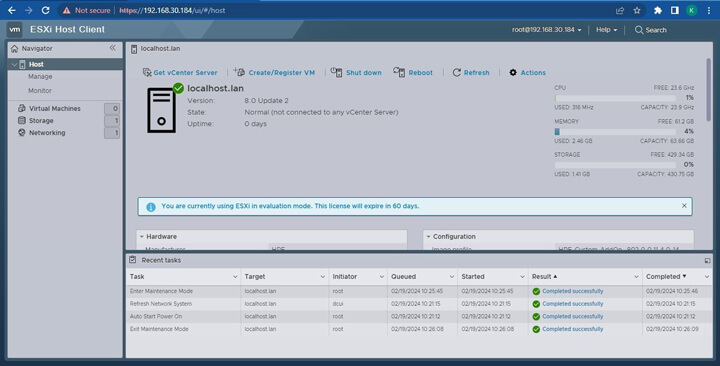Click the Refresh circular arrow icon
Viewport: 720px width, 366px height.
tap(456, 73)
